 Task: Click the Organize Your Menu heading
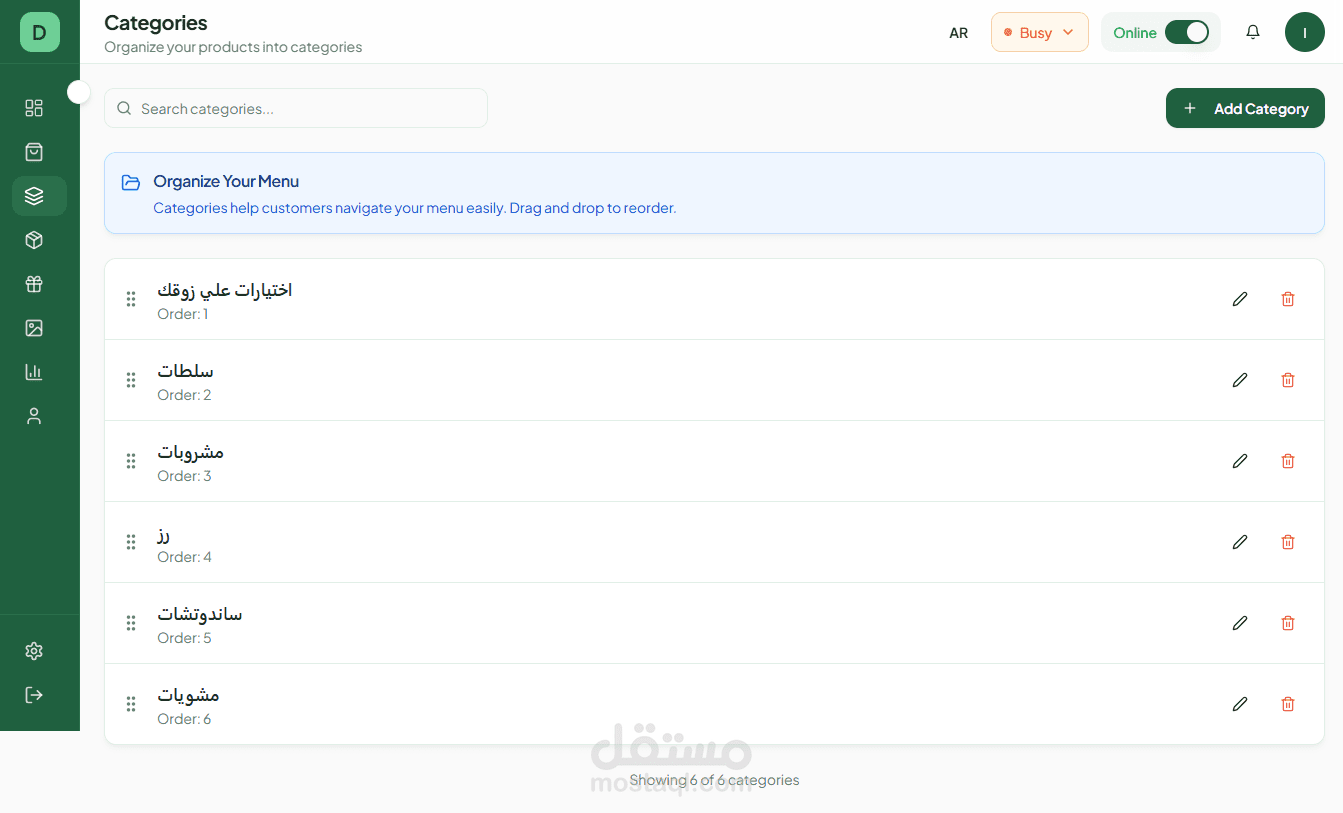(x=226, y=181)
